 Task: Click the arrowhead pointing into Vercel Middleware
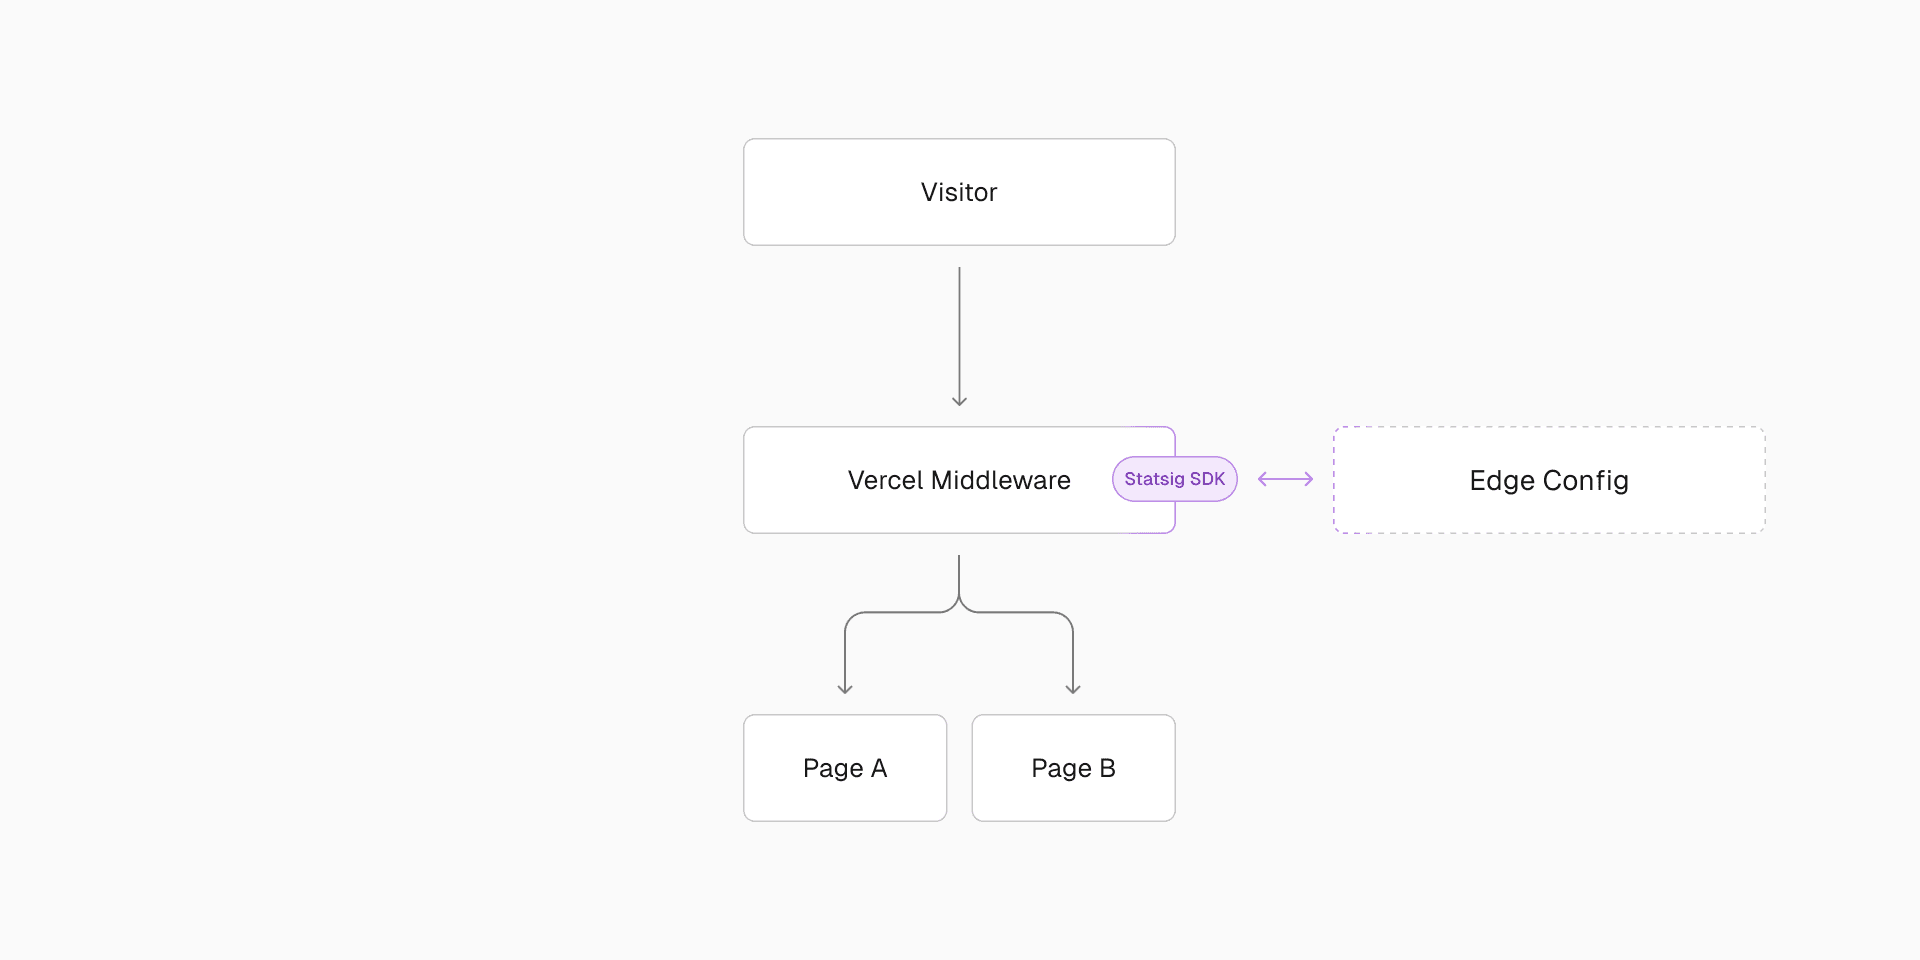(959, 401)
